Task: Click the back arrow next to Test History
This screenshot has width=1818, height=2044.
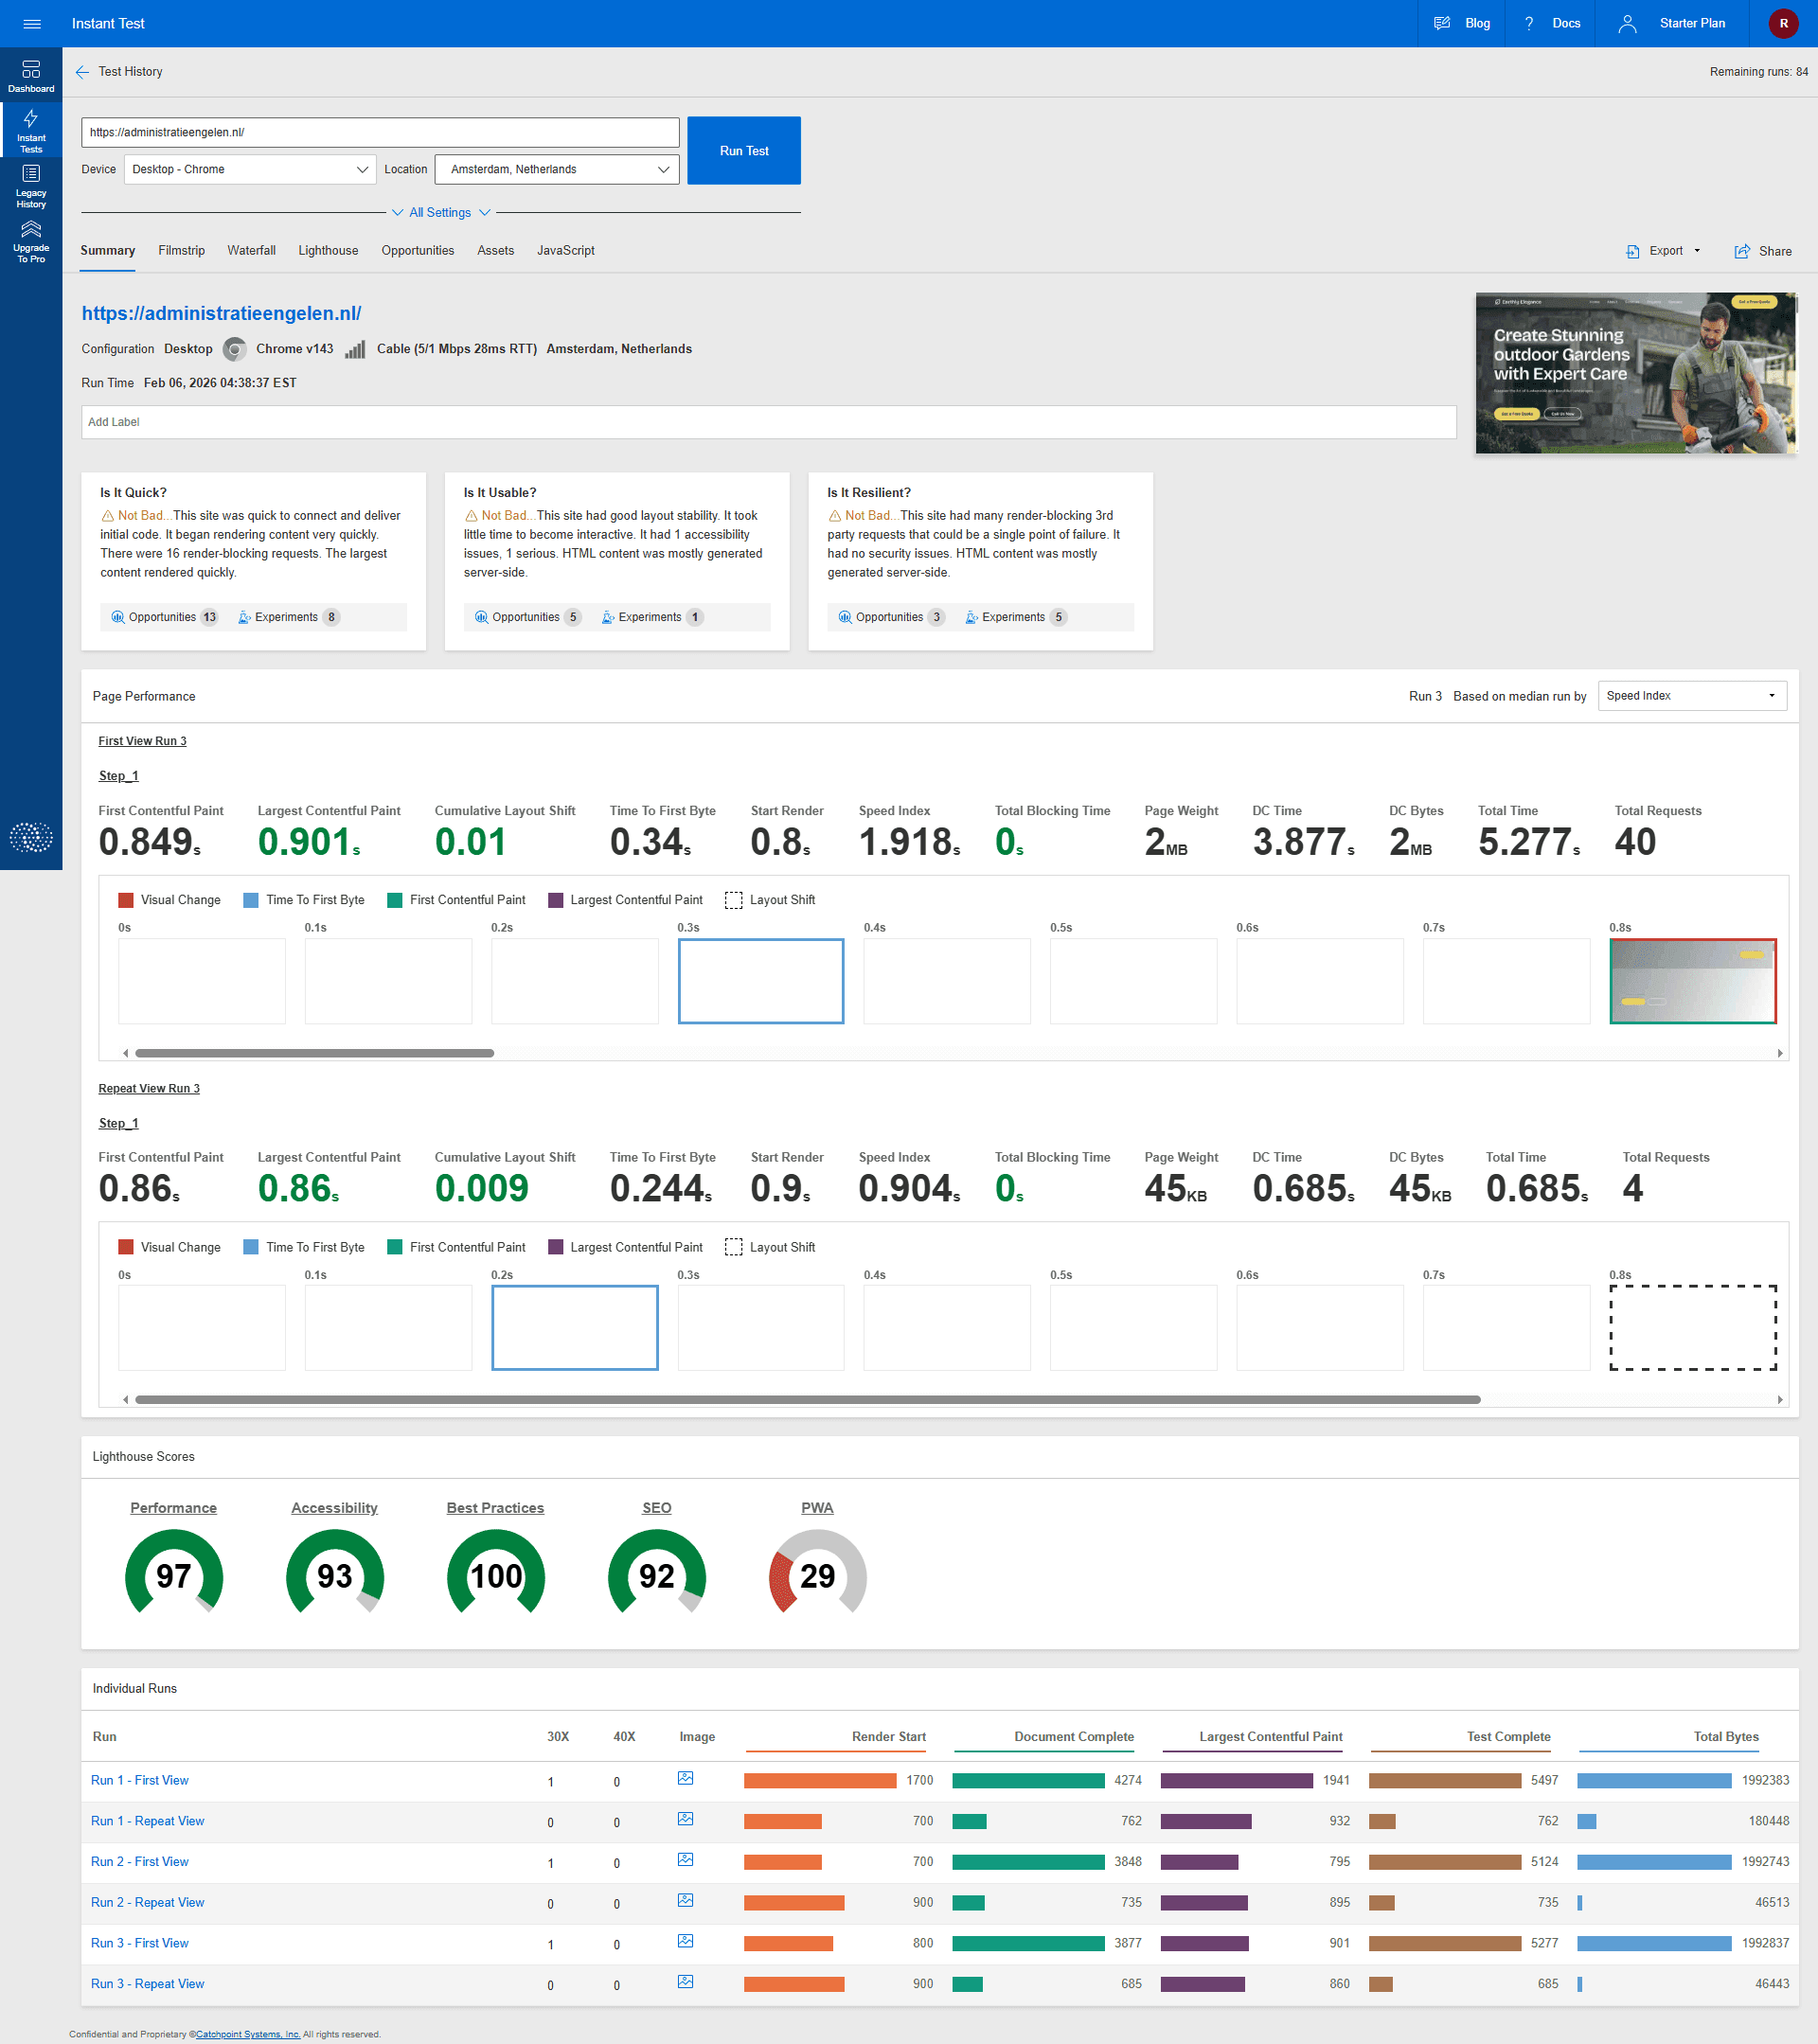Action: [82, 72]
